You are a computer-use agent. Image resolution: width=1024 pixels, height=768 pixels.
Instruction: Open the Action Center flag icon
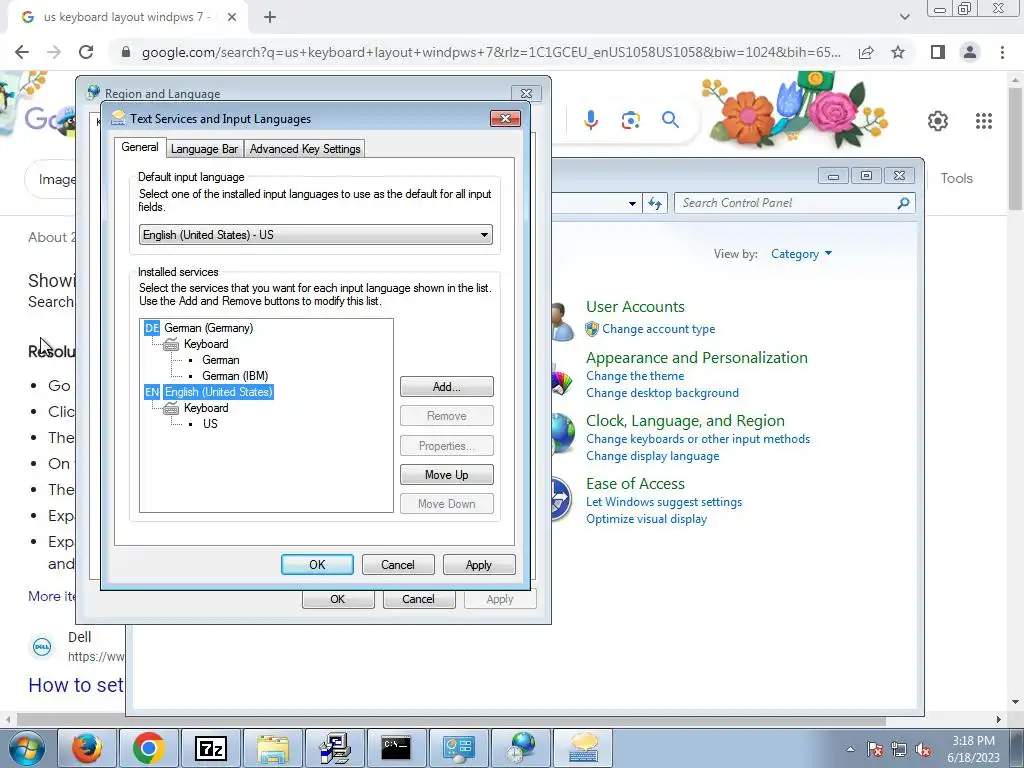[x=875, y=749]
